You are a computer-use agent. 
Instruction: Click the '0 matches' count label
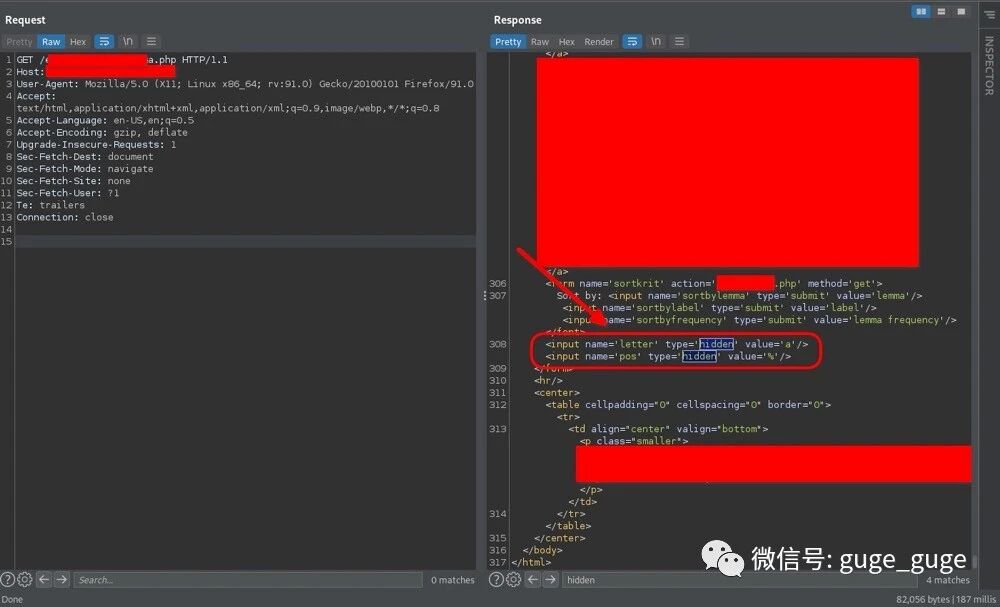(453, 580)
